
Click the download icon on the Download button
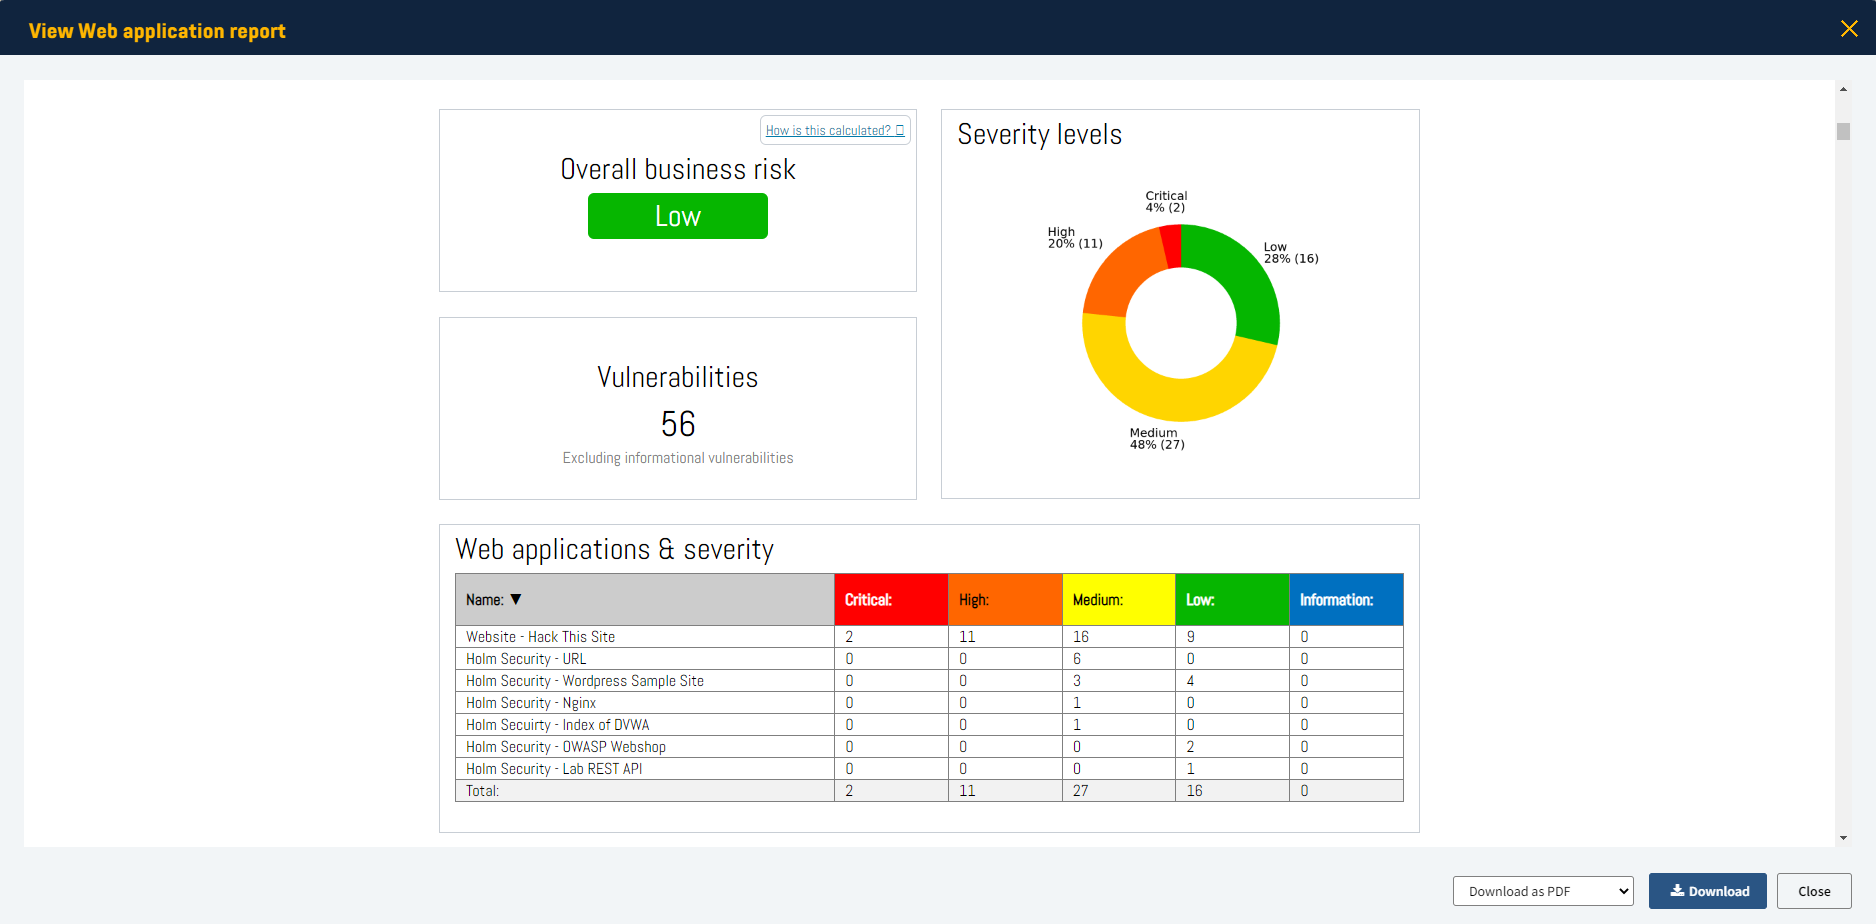pos(1676,890)
